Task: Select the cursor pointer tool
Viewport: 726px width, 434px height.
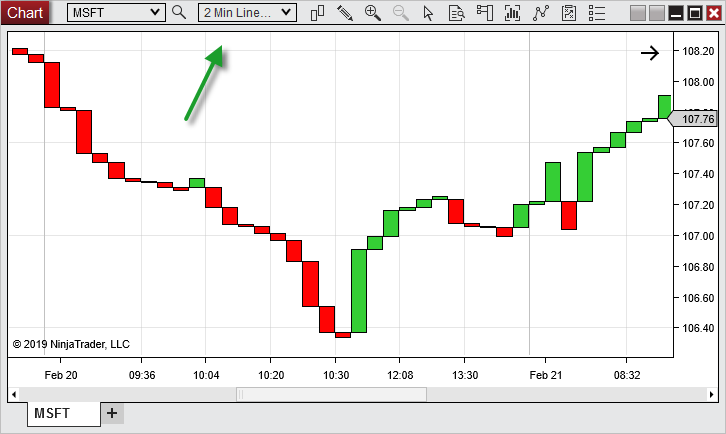Action: tap(429, 13)
